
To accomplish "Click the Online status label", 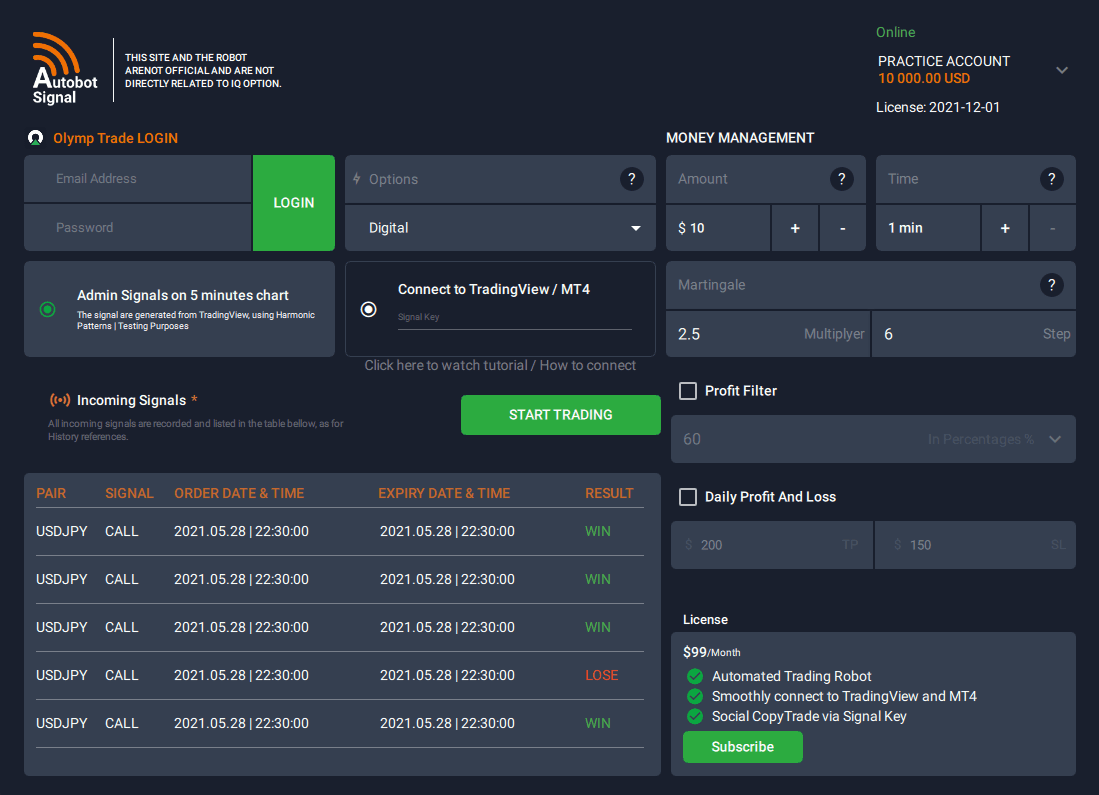I will (895, 32).
